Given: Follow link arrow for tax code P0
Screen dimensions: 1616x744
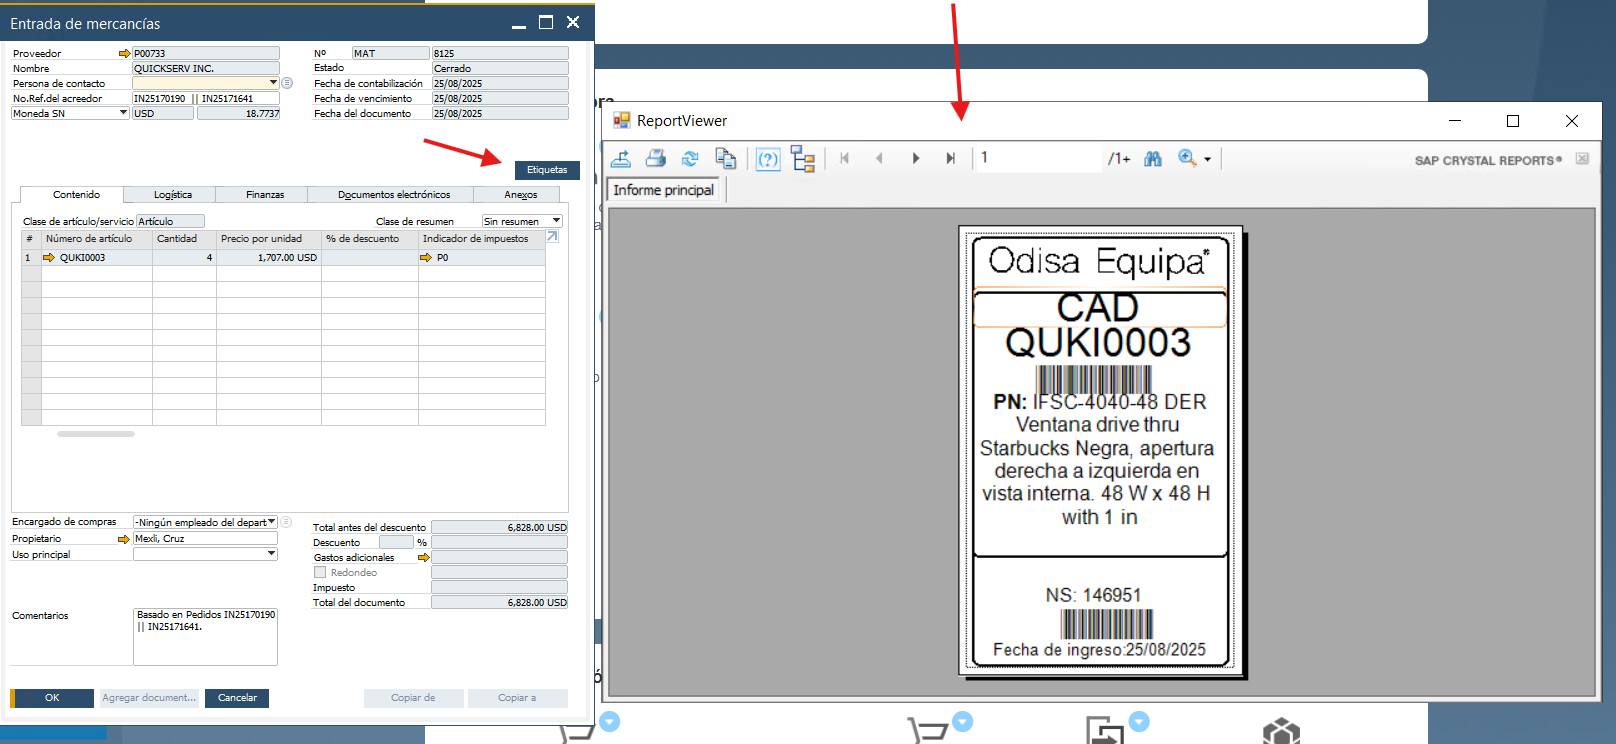Looking at the screenshot, I should pyautogui.click(x=426, y=257).
